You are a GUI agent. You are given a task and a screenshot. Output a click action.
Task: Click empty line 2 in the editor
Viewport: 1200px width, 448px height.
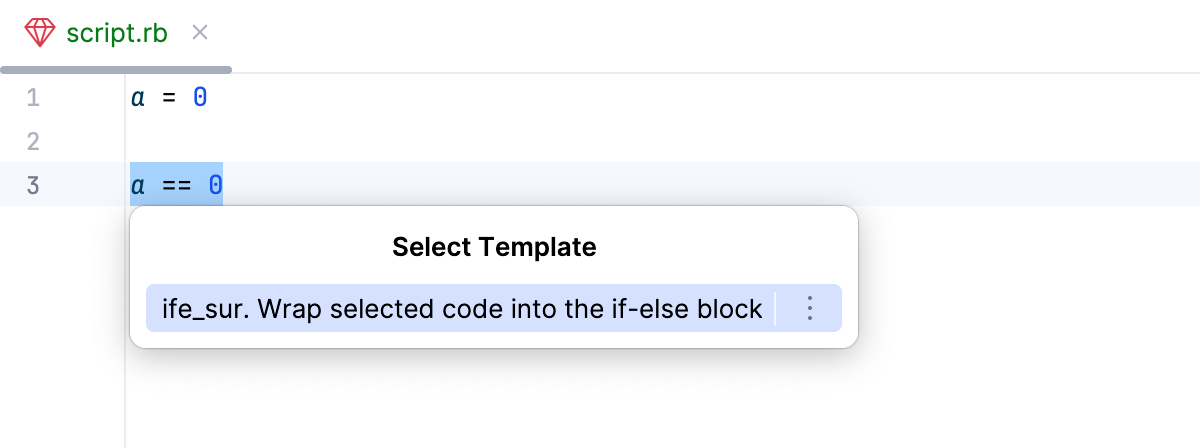pos(500,142)
